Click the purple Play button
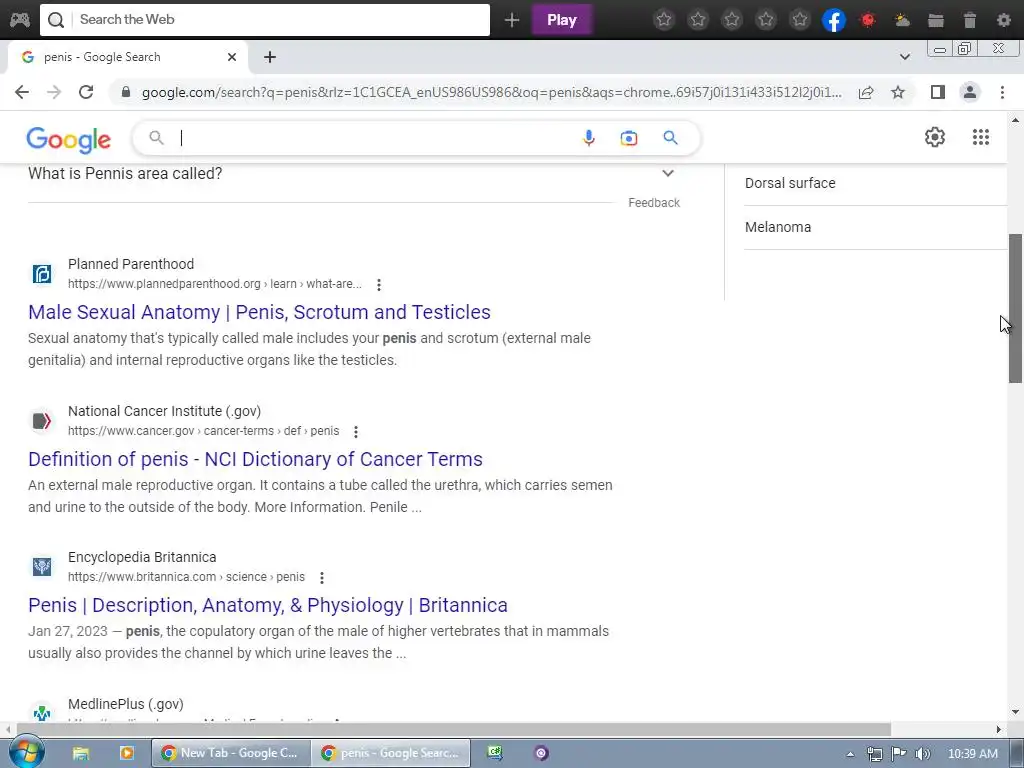The height and width of the screenshot is (768, 1024). (x=562, y=20)
